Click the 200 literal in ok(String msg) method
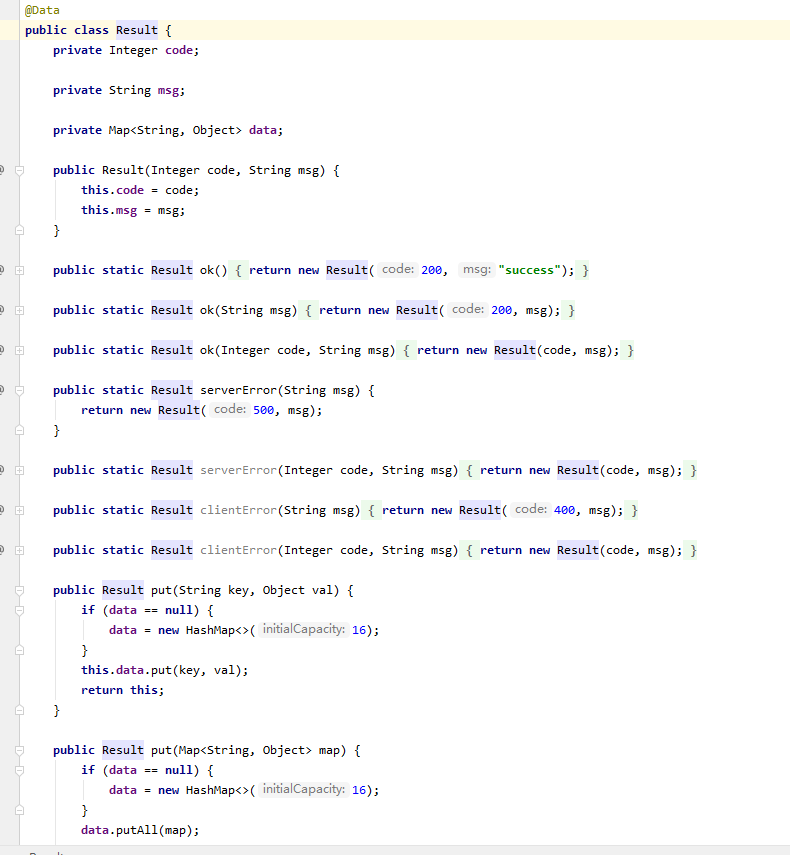Image resolution: width=790 pixels, height=855 pixels. tap(502, 310)
